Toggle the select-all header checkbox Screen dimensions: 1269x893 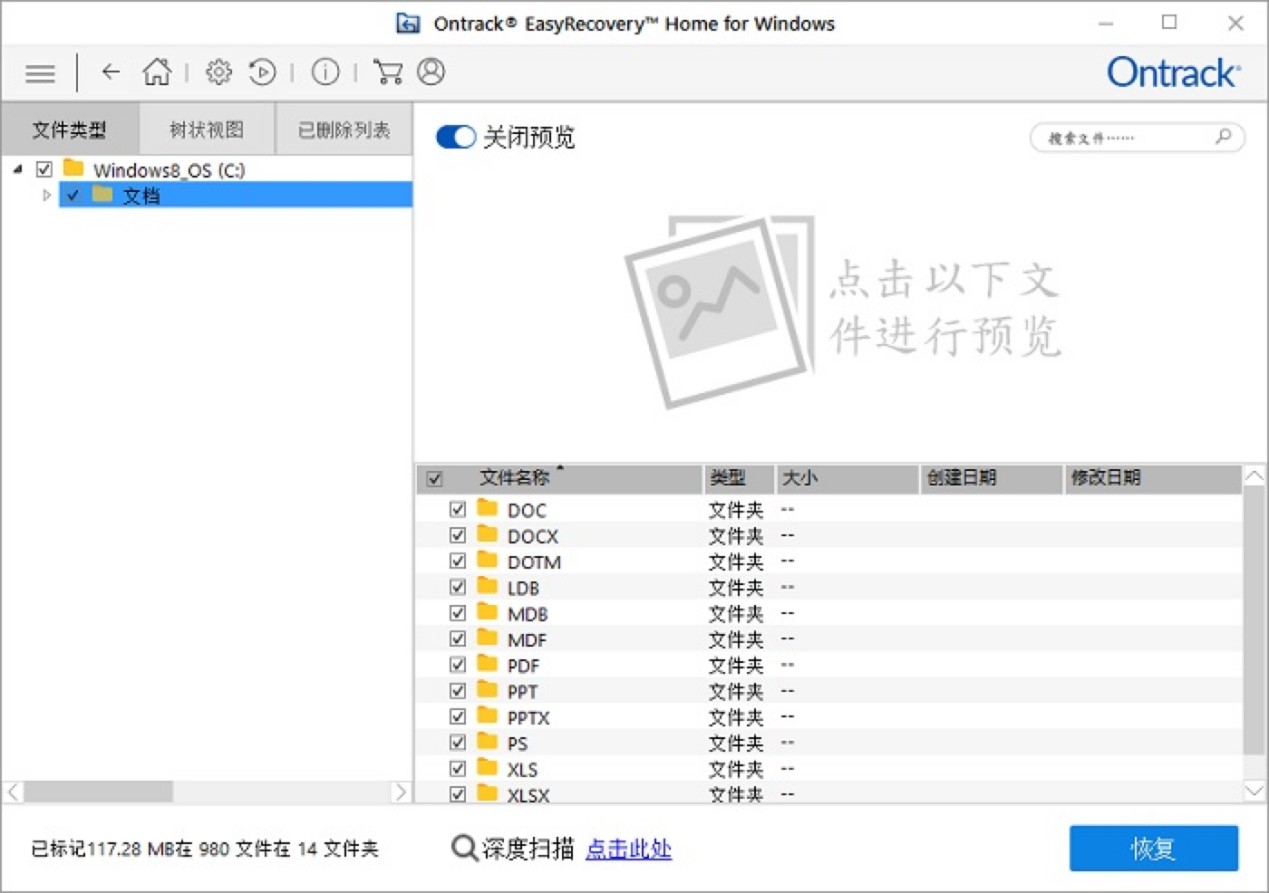[x=434, y=479]
